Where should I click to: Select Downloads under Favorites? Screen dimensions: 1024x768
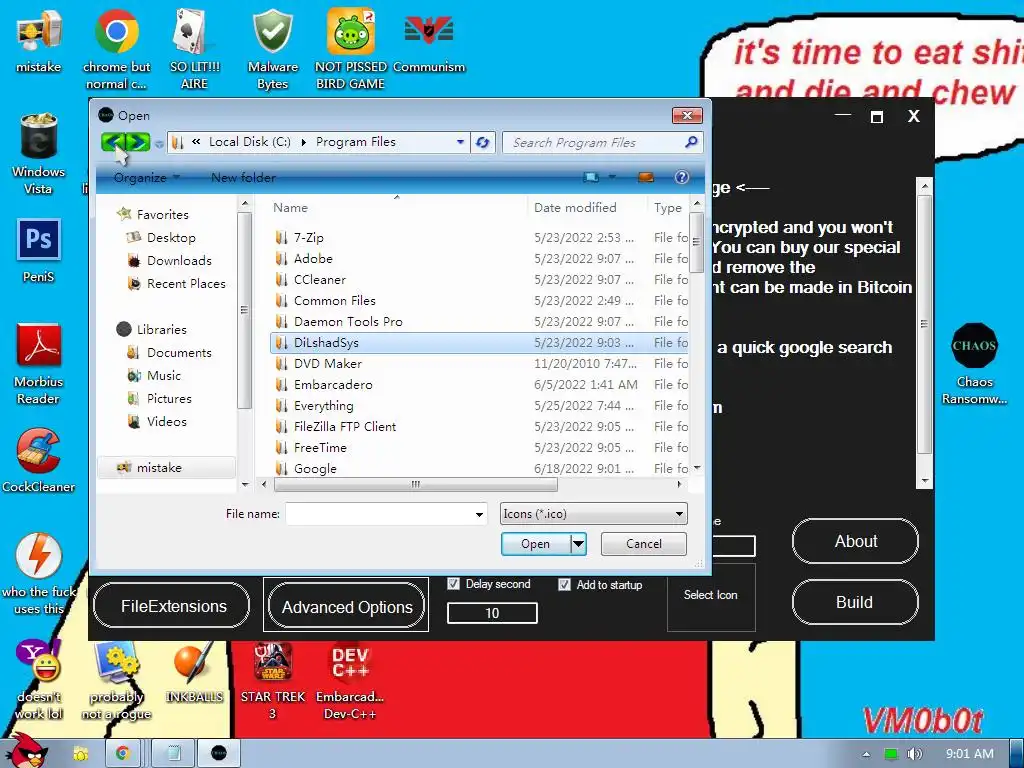179,261
